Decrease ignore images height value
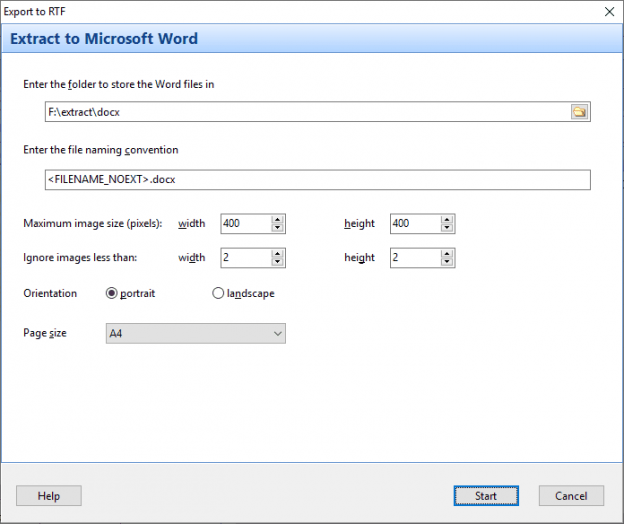This screenshot has height=524, width=624. tap(447, 262)
